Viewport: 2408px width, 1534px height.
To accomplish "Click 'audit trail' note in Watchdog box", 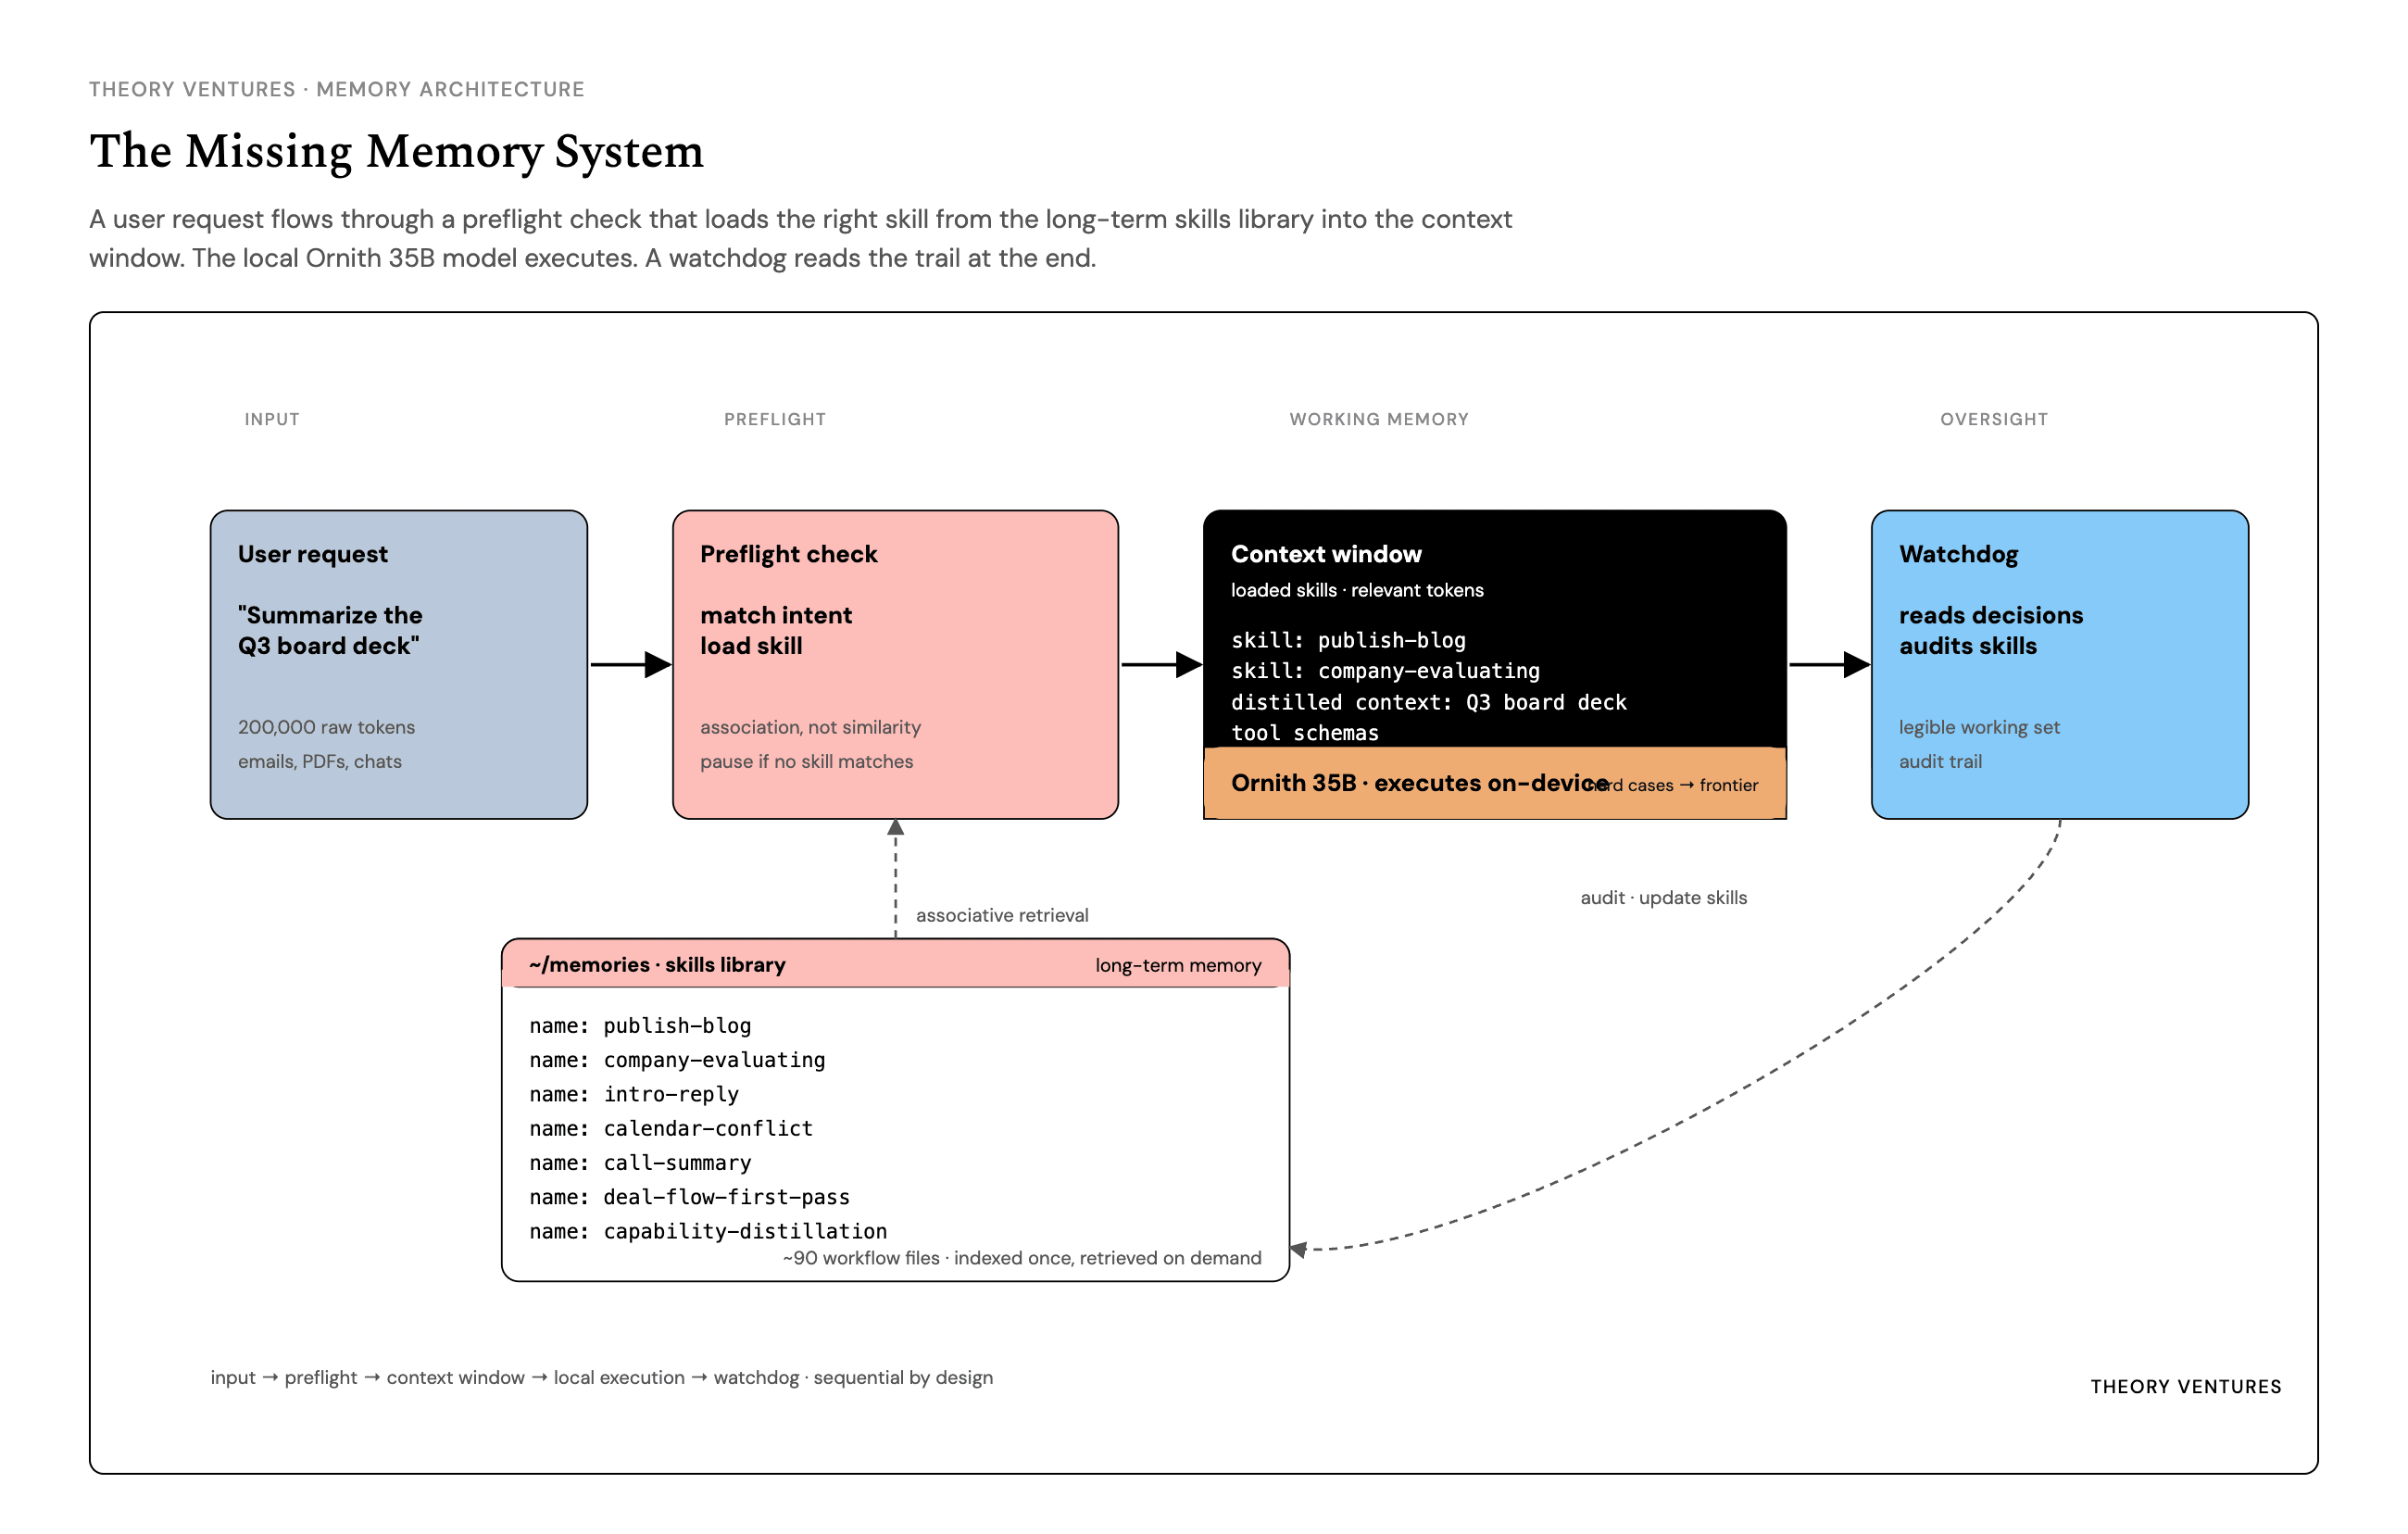I will pyautogui.click(x=1940, y=761).
